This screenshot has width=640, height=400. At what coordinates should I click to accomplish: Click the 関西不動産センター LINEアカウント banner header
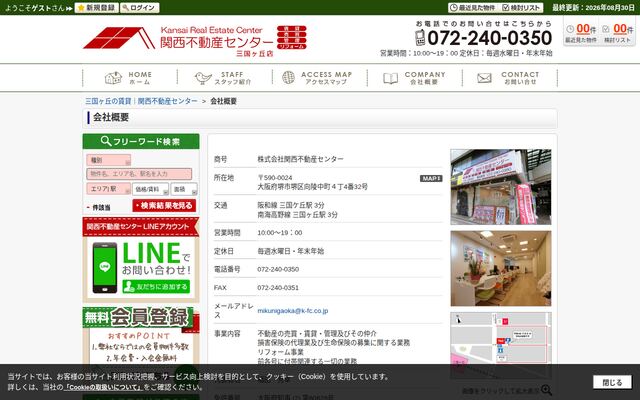tap(141, 227)
